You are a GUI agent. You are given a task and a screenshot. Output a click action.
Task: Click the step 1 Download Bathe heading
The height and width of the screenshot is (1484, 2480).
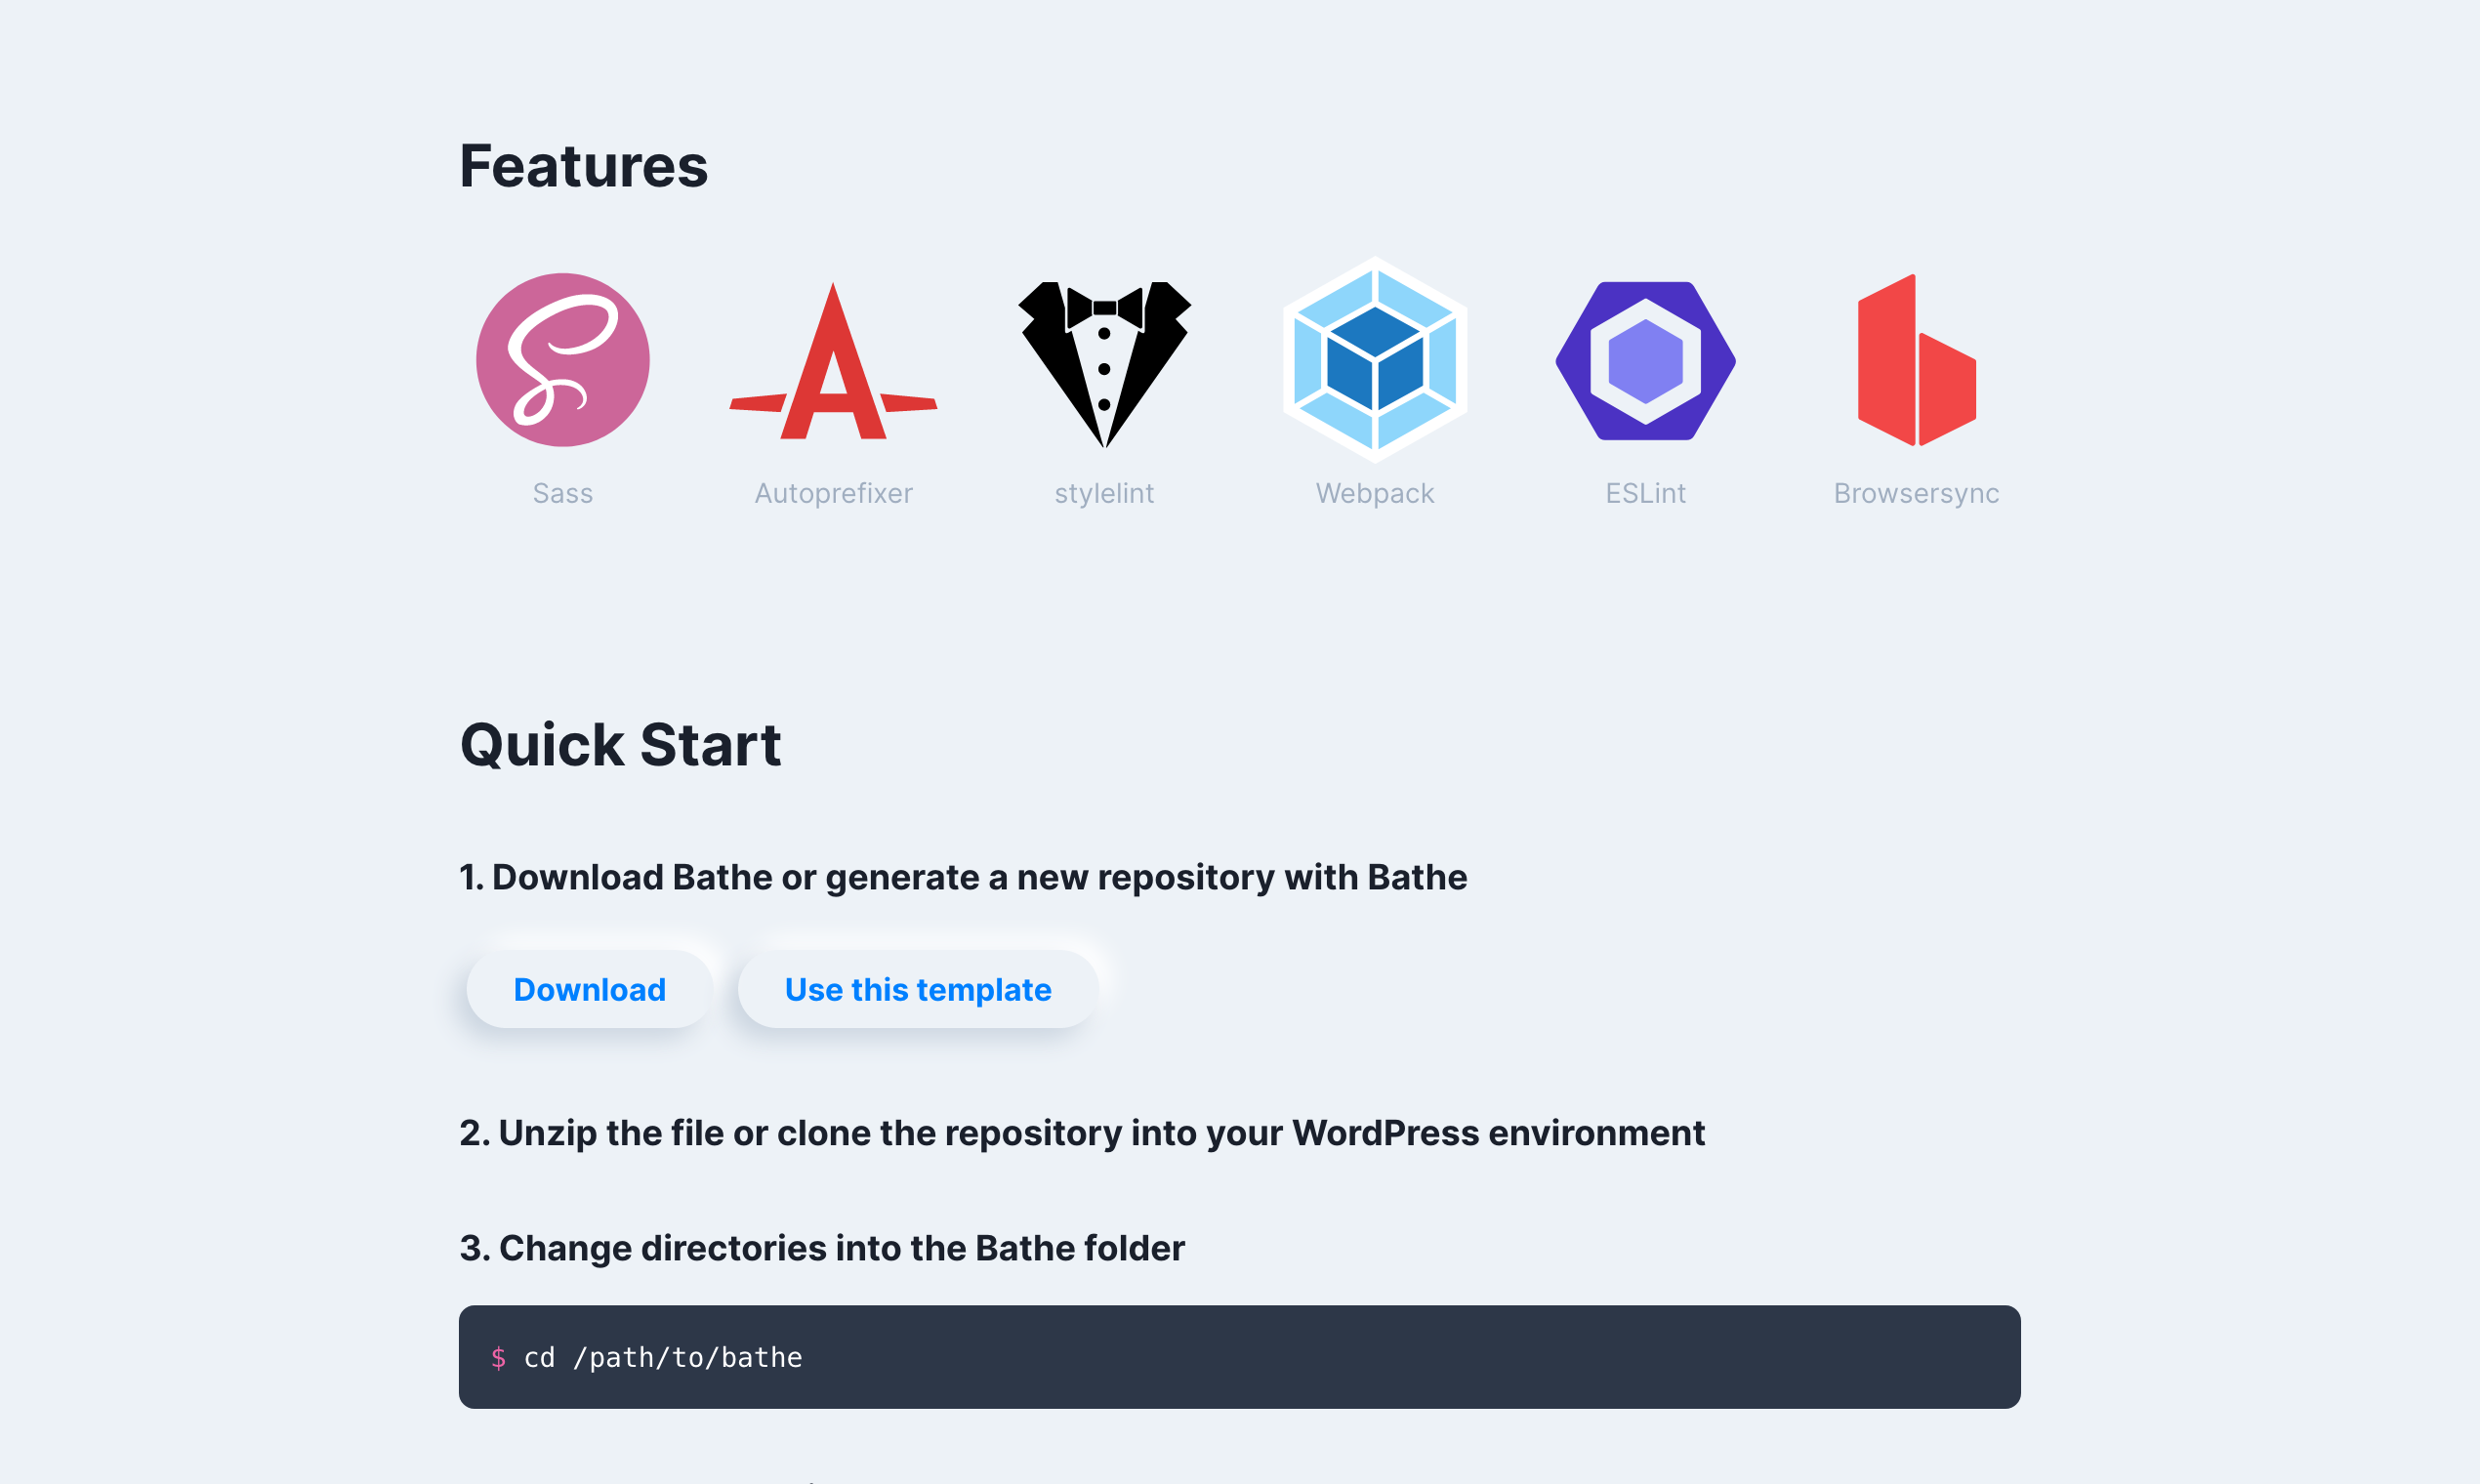point(962,877)
